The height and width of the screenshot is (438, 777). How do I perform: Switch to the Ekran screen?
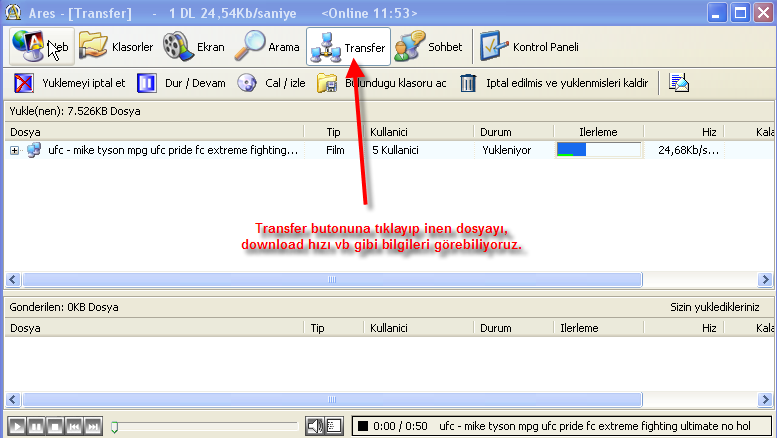tap(194, 47)
